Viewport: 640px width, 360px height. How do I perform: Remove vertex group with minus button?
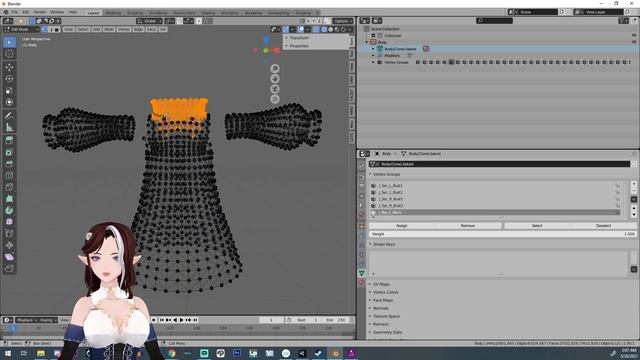click(x=634, y=190)
